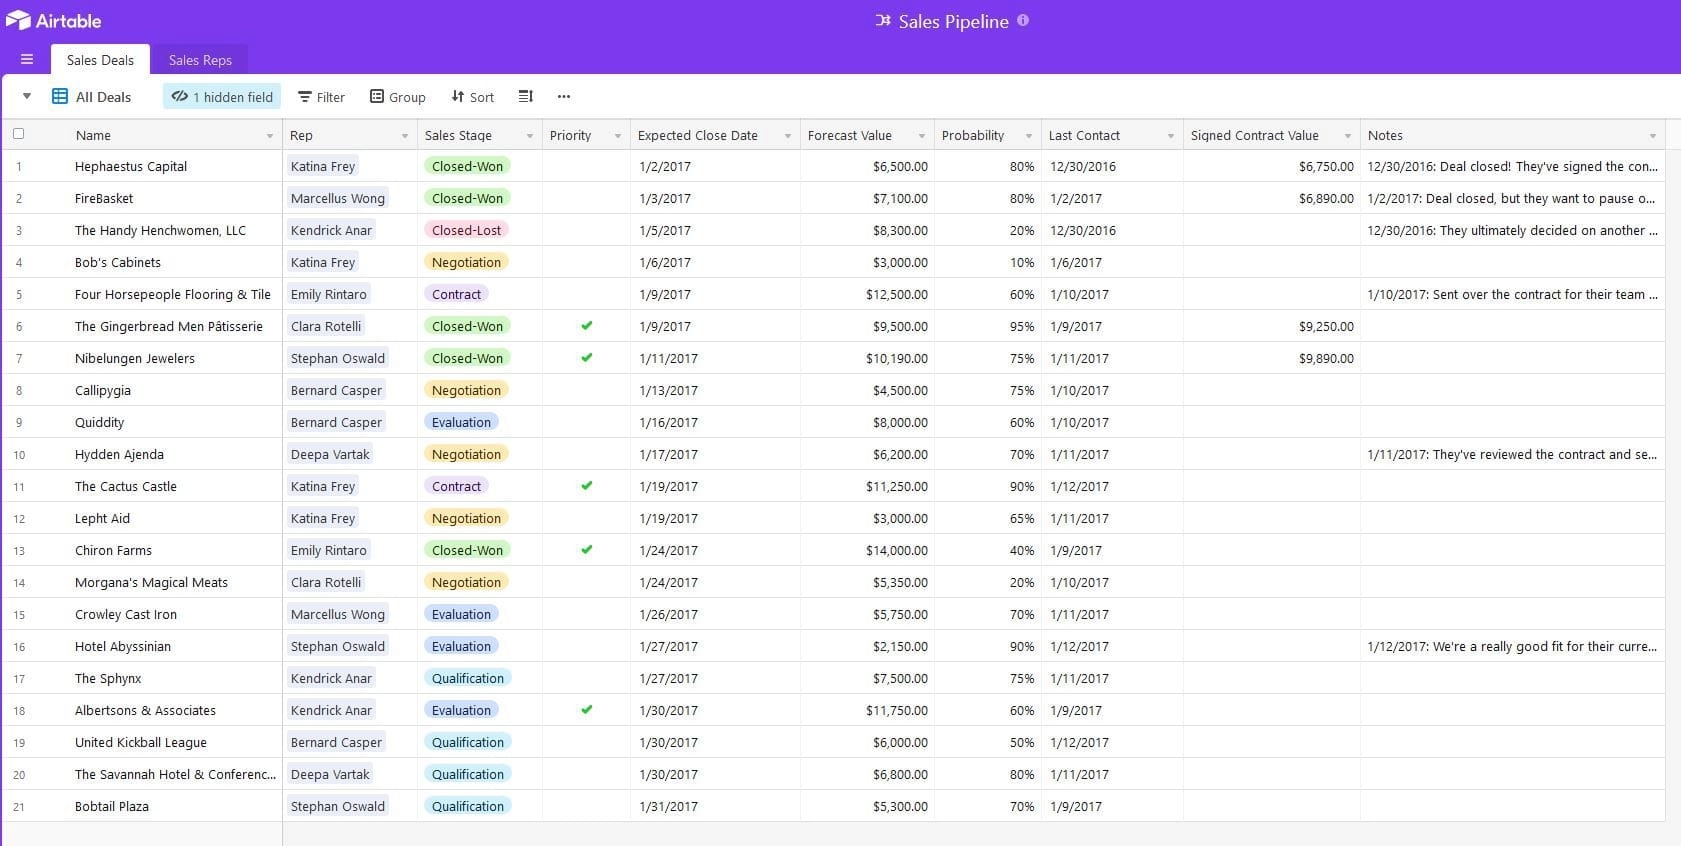Open the Group menu
Screen dimensions: 1681x846
pyautogui.click(x=398, y=97)
